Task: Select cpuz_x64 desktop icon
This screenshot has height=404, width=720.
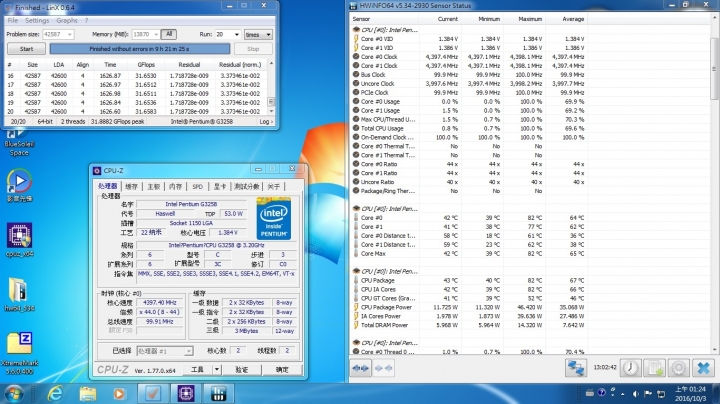Action: point(19,240)
